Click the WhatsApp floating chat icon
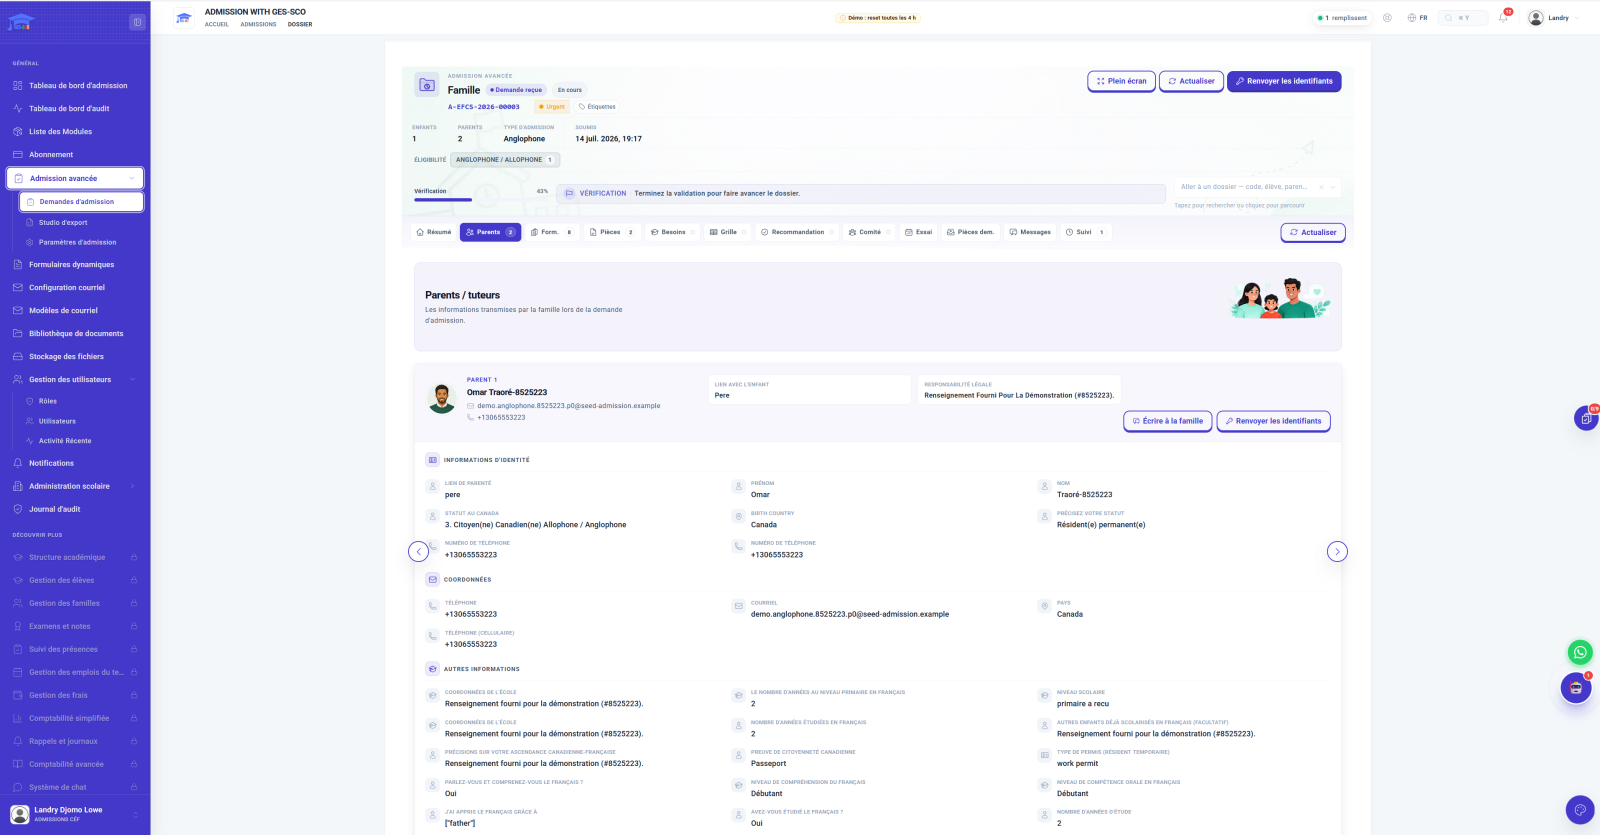Viewport: 1600px width, 835px height. [x=1580, y=652]
